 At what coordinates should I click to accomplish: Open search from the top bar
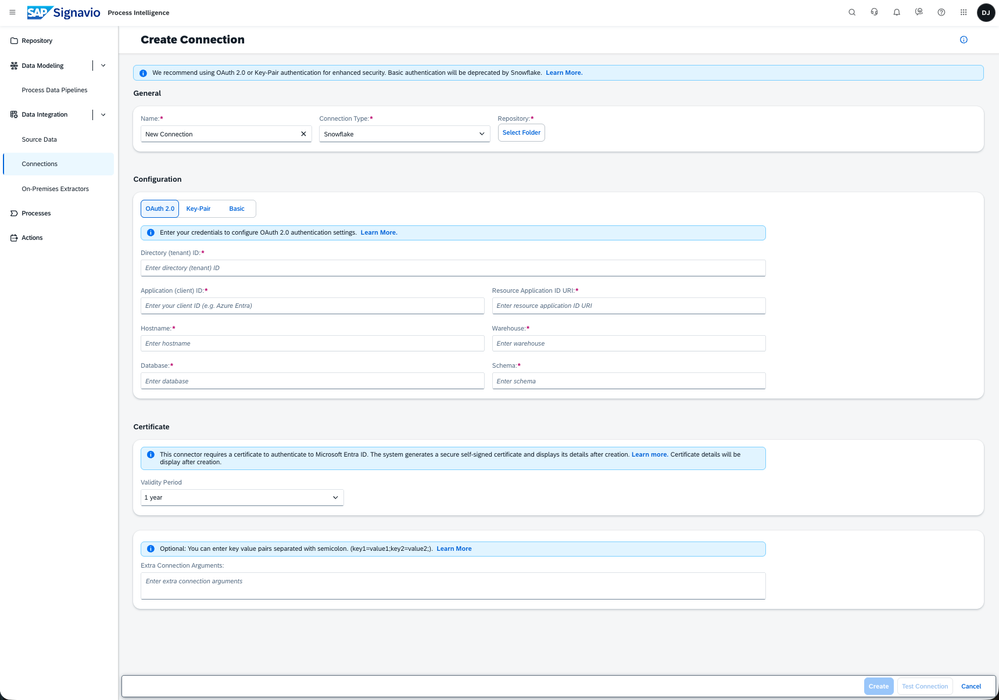[851, 12]
